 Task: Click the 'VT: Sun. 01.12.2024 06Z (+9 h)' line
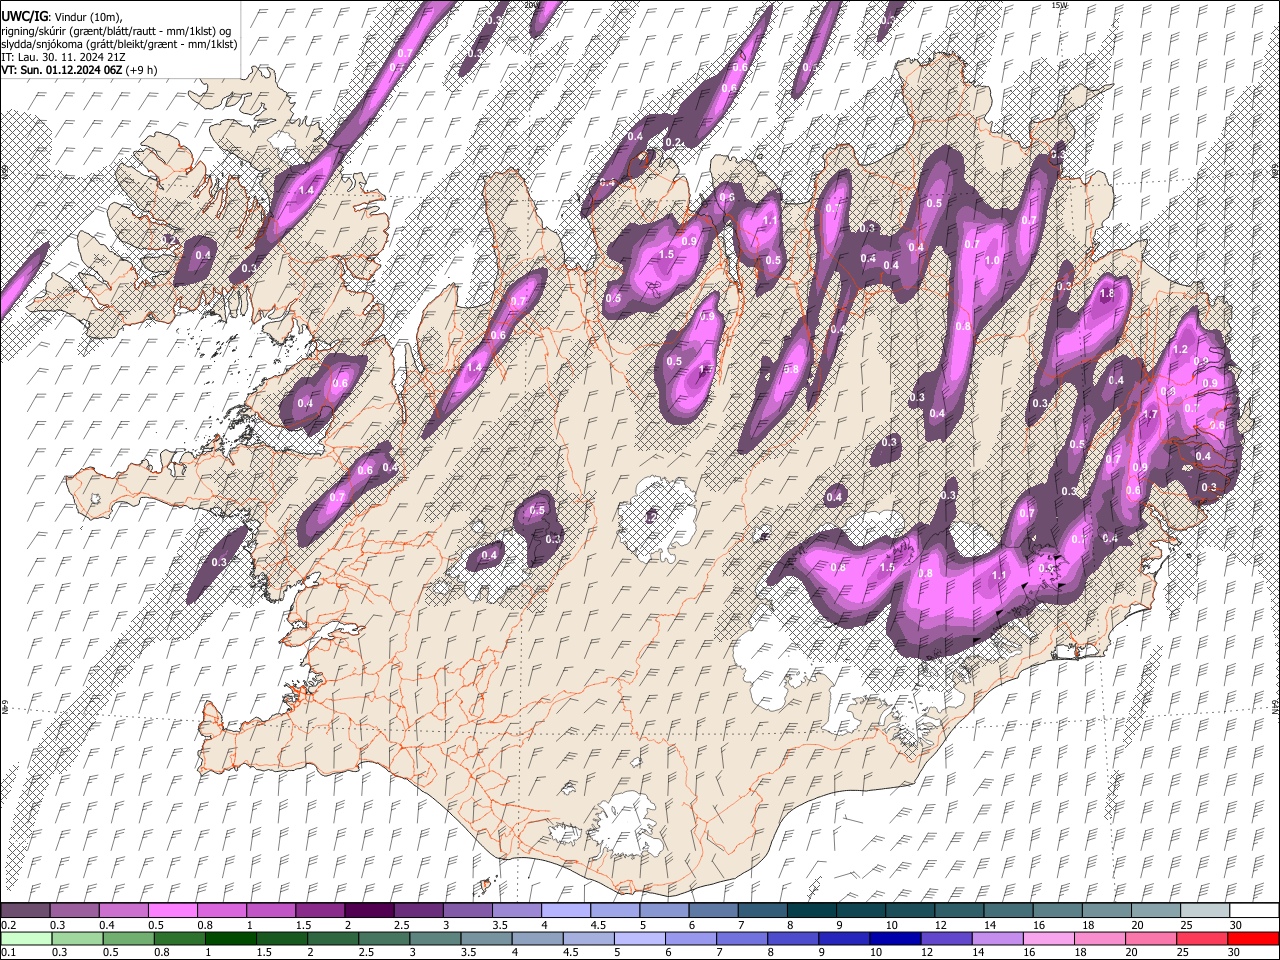pos(79,70)
